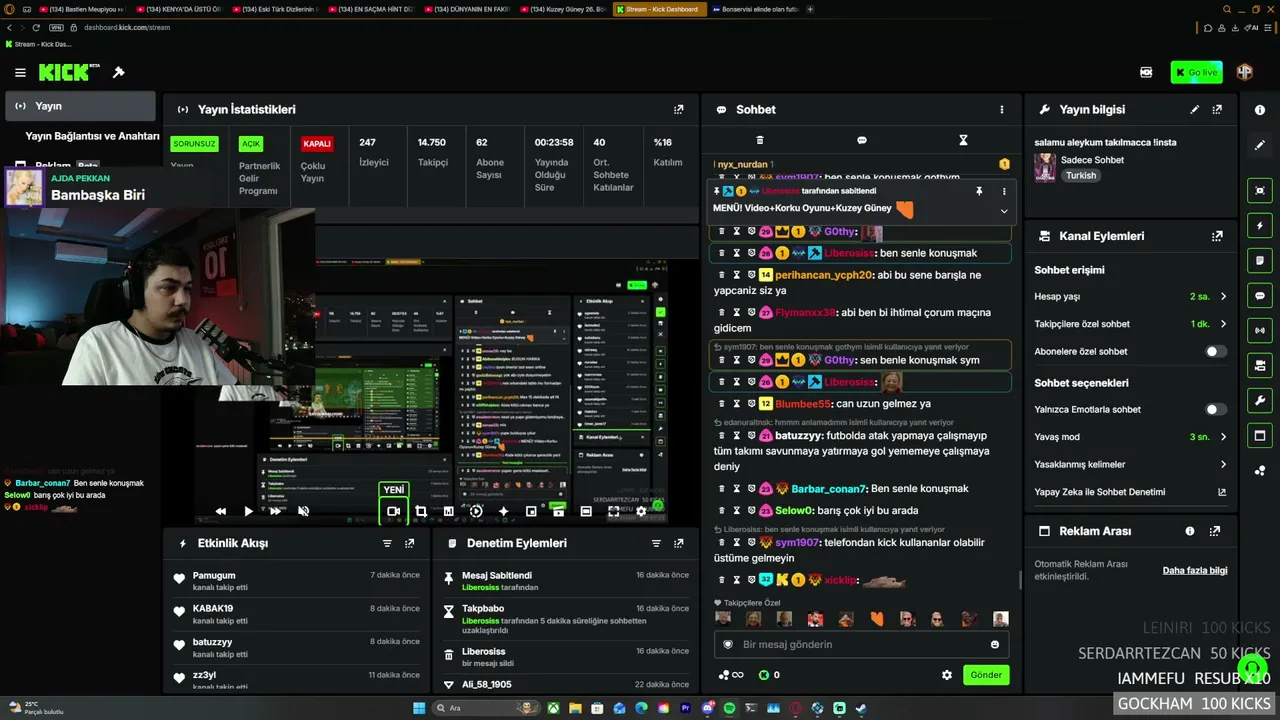Unmute the stream preview audio

click(303, 511)
